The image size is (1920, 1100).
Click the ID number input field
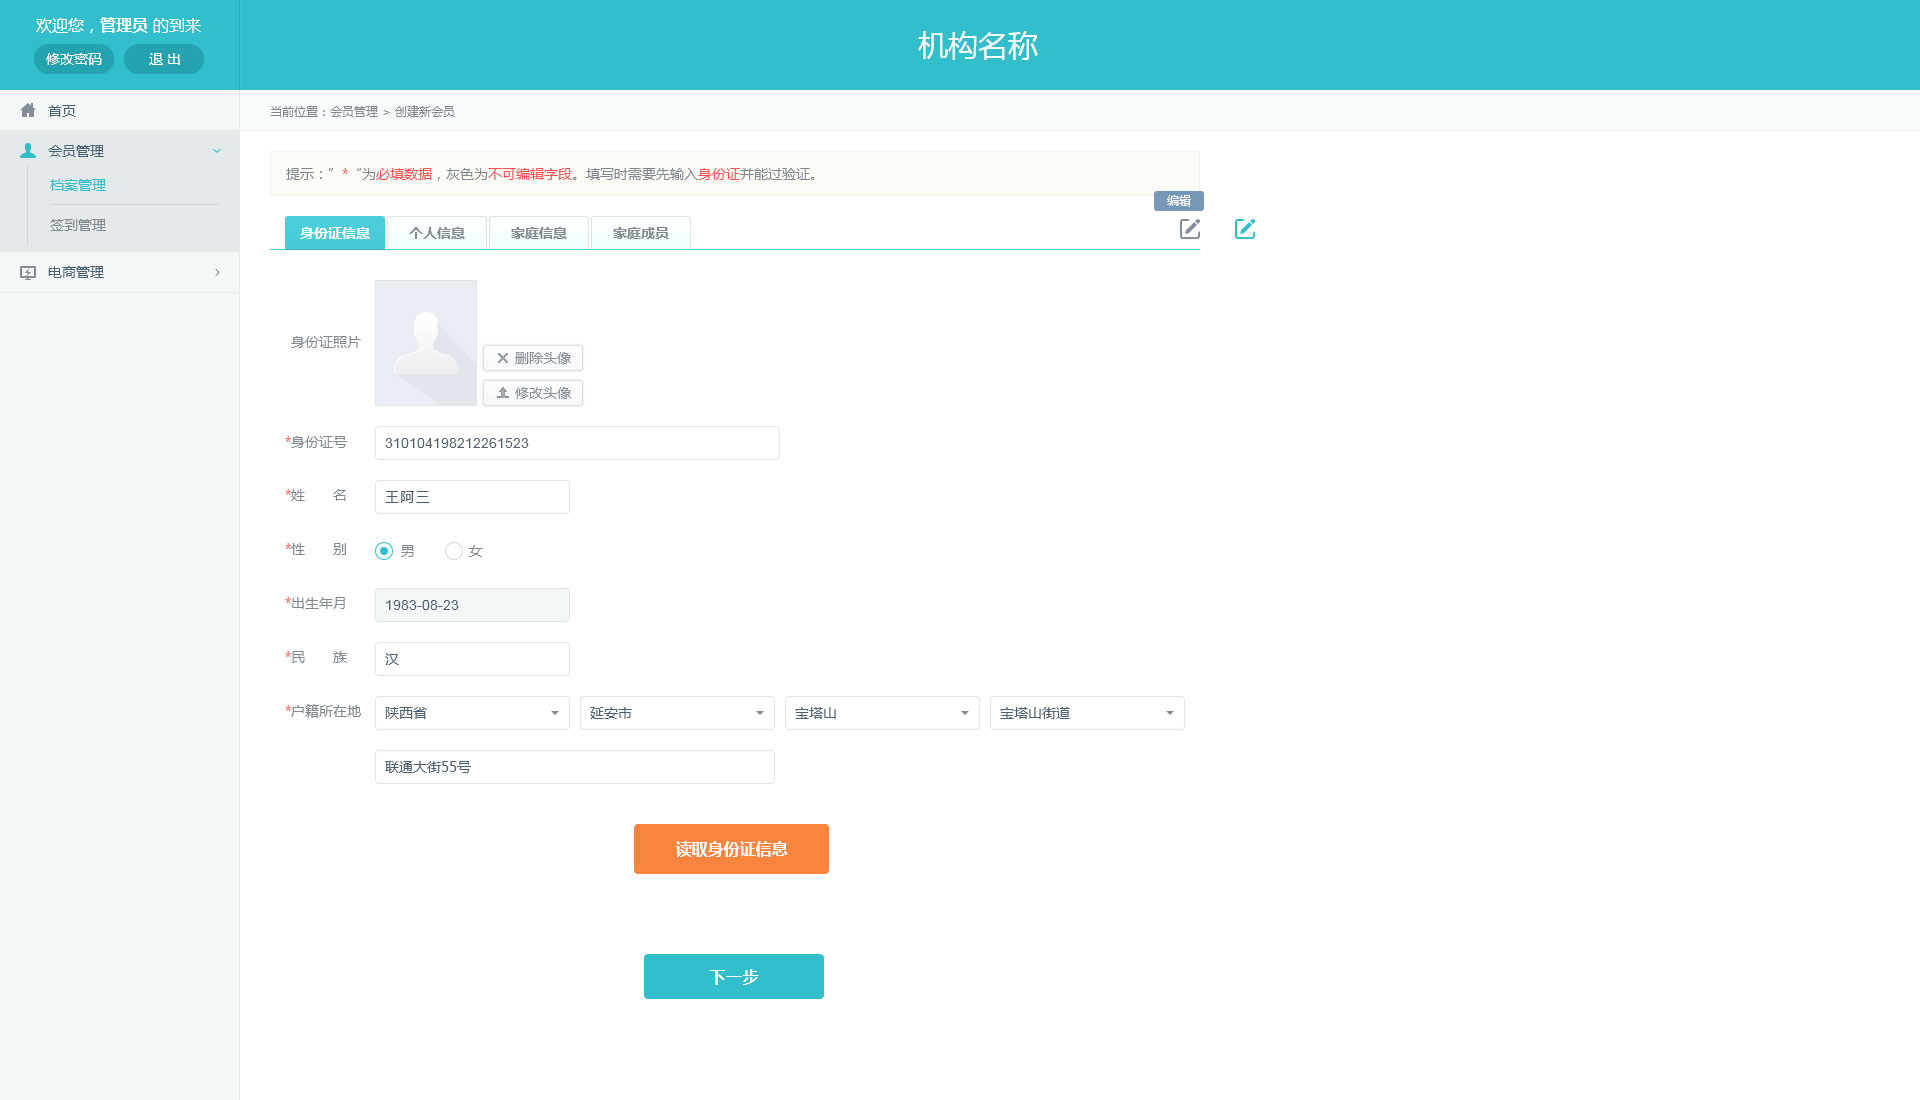(x=577, y=443)
